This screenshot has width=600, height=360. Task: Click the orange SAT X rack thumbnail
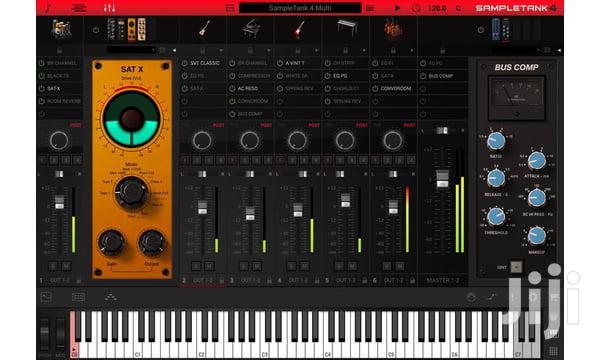coord(132,29)
